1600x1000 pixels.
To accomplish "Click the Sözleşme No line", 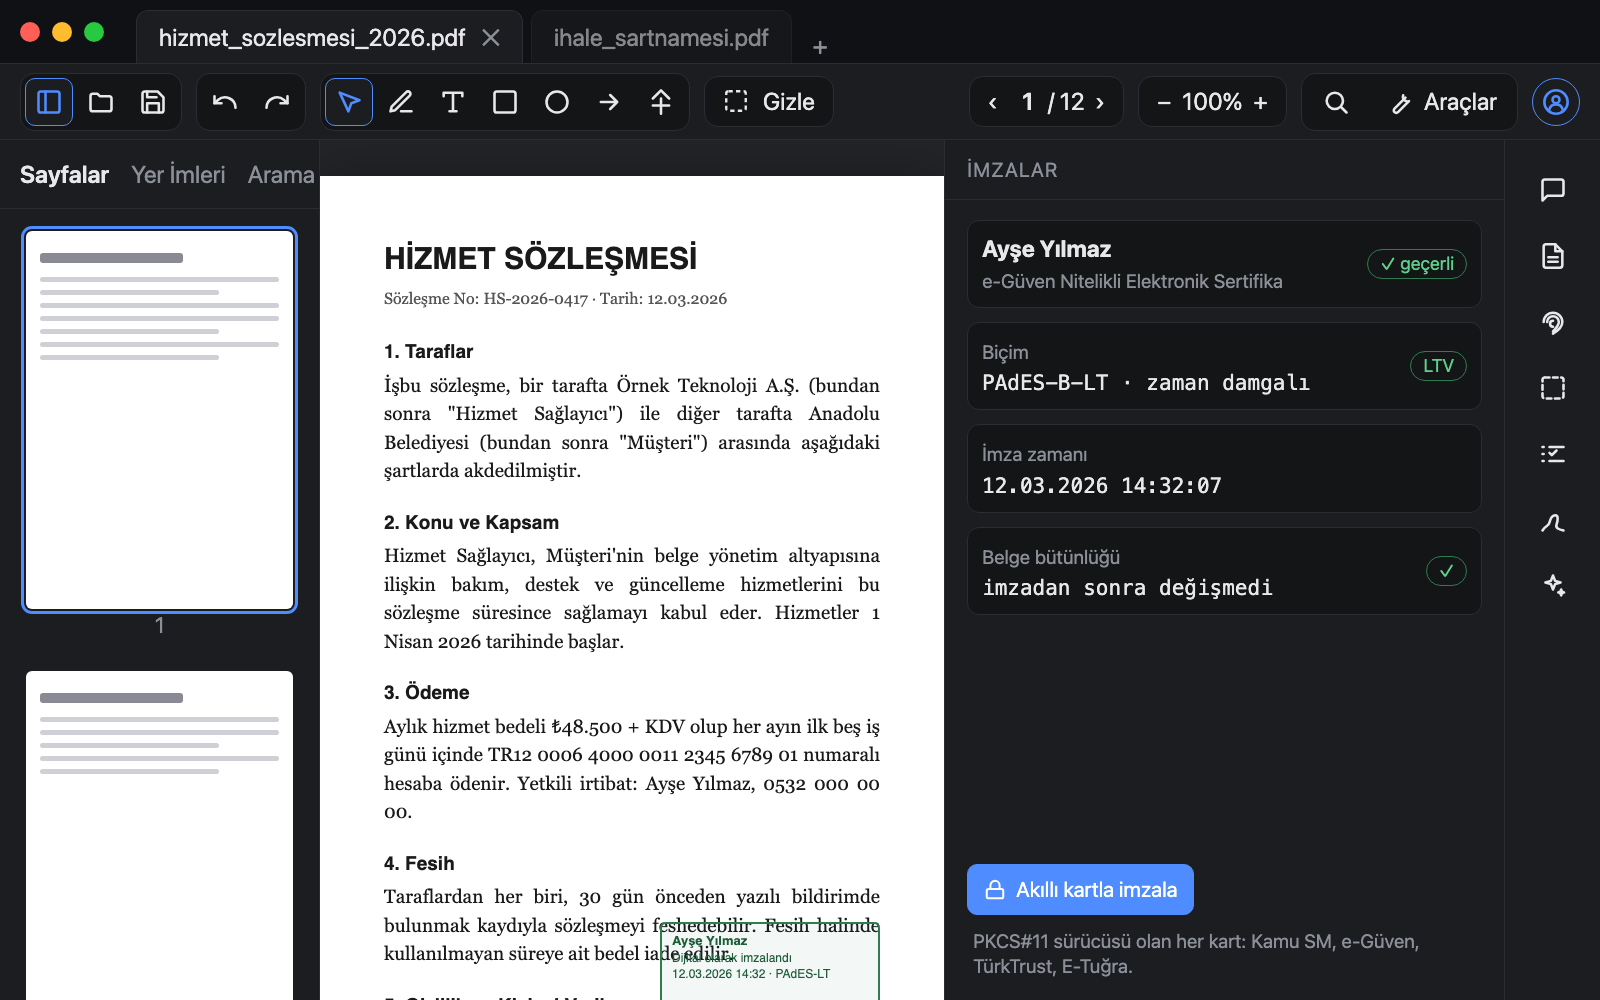I will (555, 299).
